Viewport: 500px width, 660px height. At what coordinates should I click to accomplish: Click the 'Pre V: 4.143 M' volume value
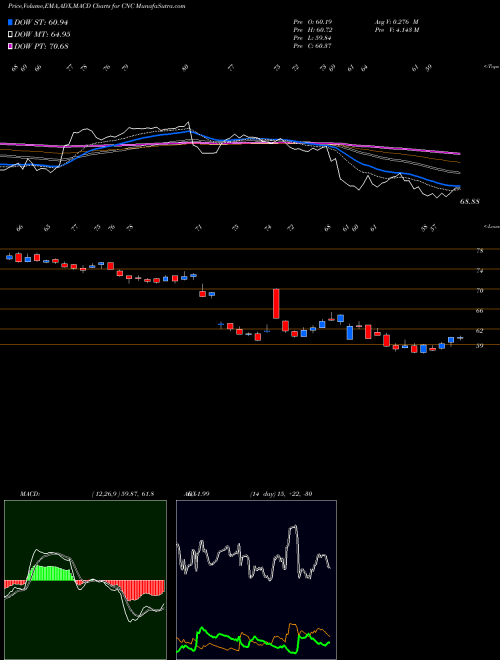(396, 30)
